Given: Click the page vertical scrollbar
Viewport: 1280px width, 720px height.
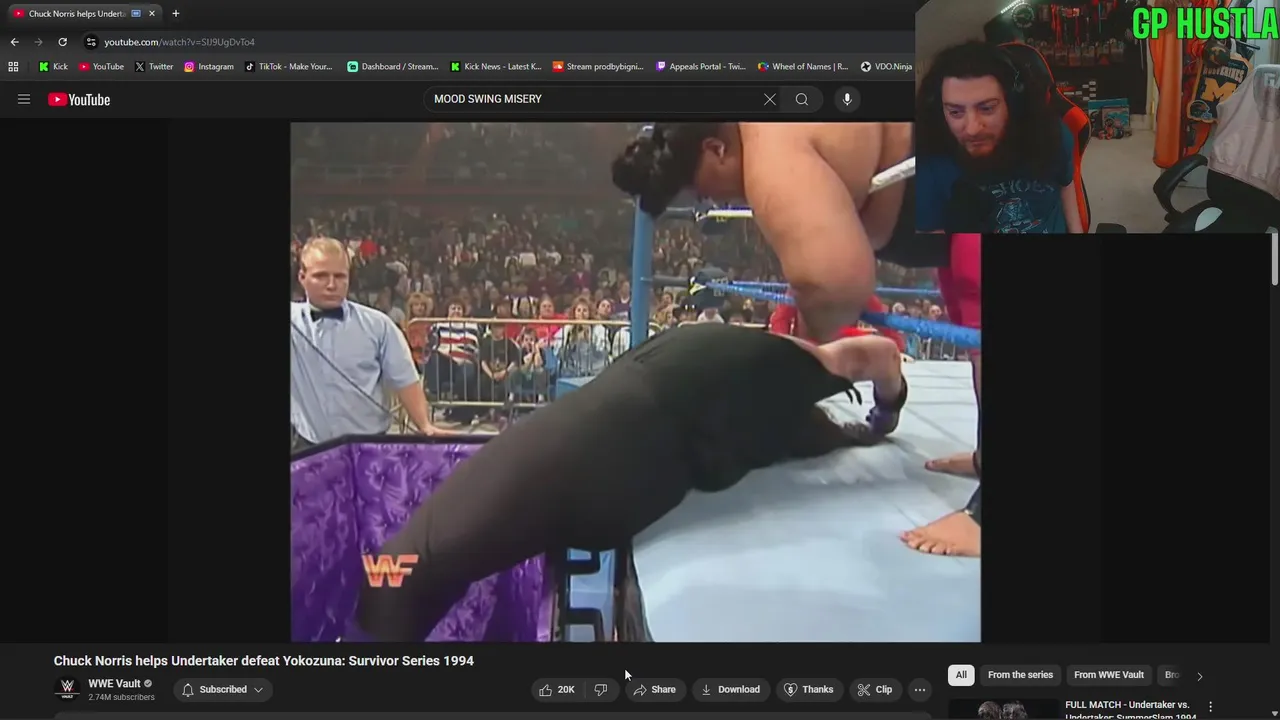Looking at the screenshot, I should pyautogui.click(x=1275, y=258).
